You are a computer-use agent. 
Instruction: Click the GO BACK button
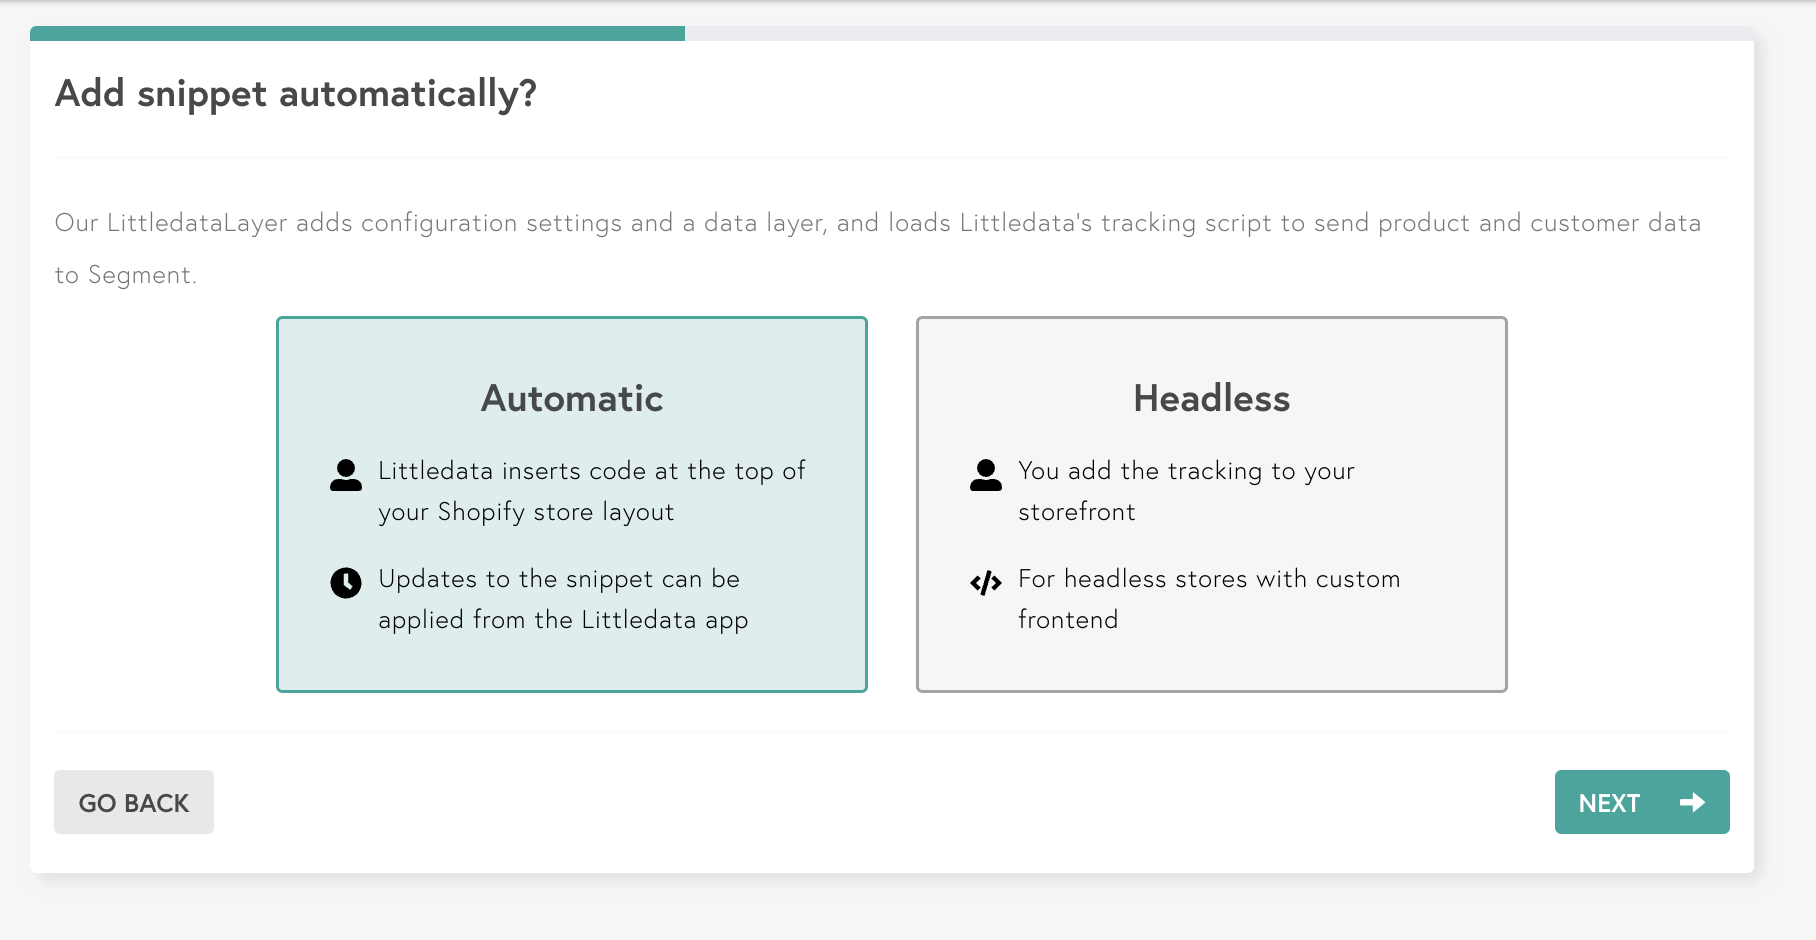point(134,802)
